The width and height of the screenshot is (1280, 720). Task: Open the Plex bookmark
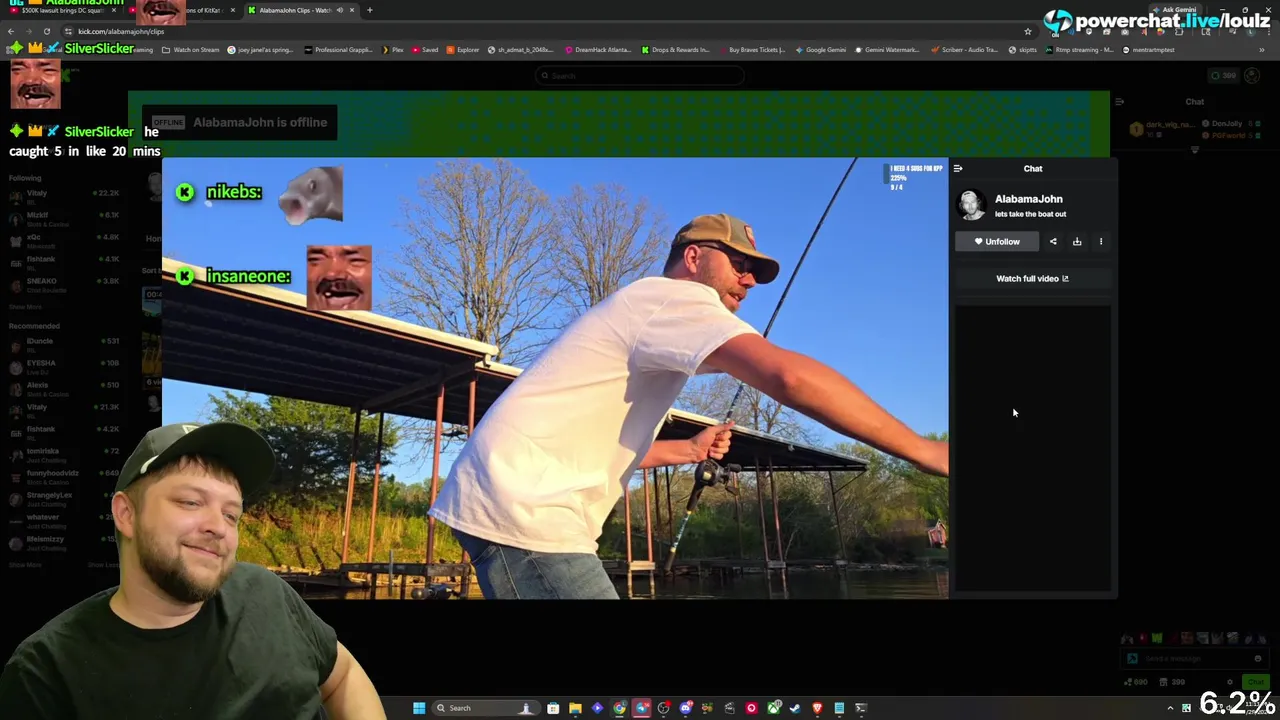coord(393,50)
